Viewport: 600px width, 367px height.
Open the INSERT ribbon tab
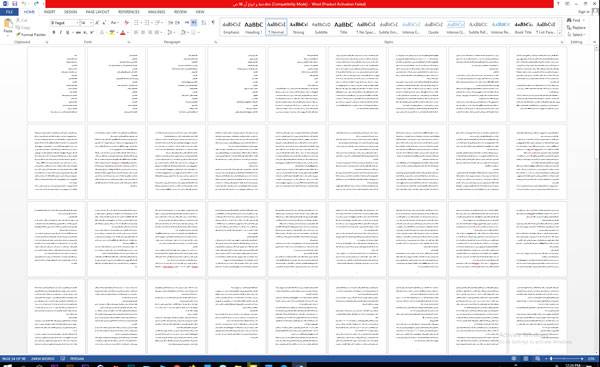[49, 12]
